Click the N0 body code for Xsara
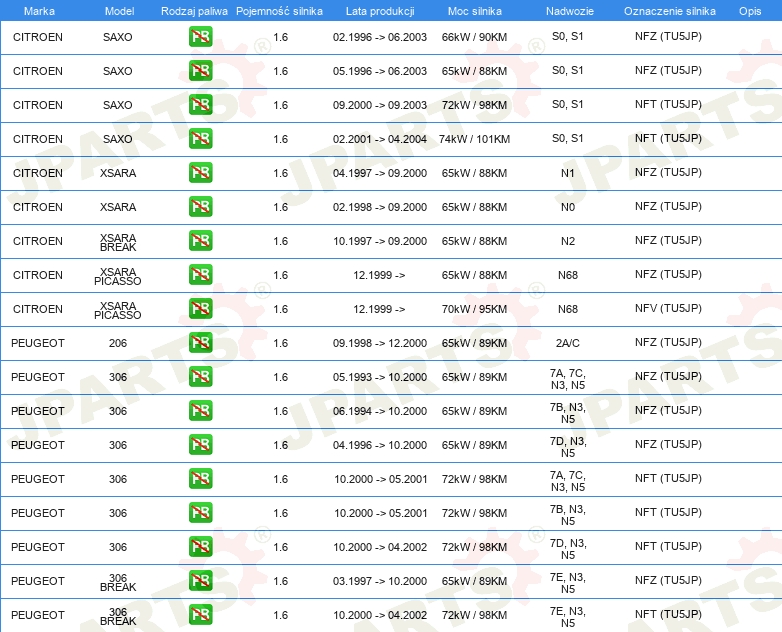The height and width of the screenshot is (632, 782). (x=568, y=207)
